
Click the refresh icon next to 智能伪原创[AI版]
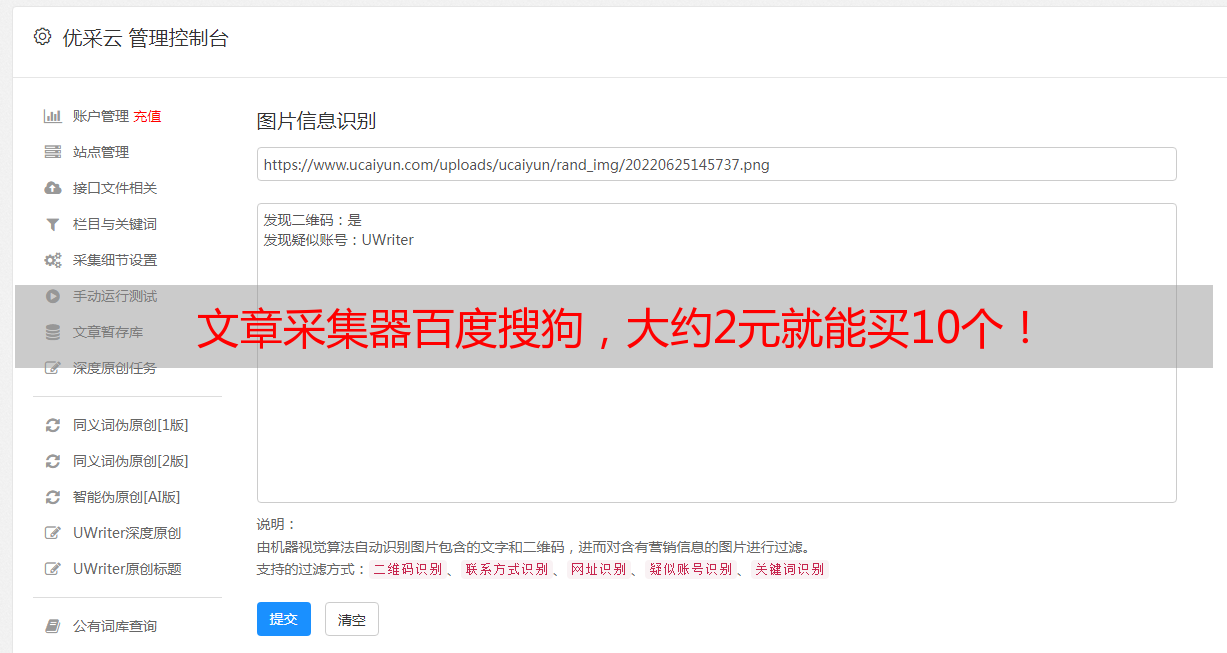(x=53, y=497)
